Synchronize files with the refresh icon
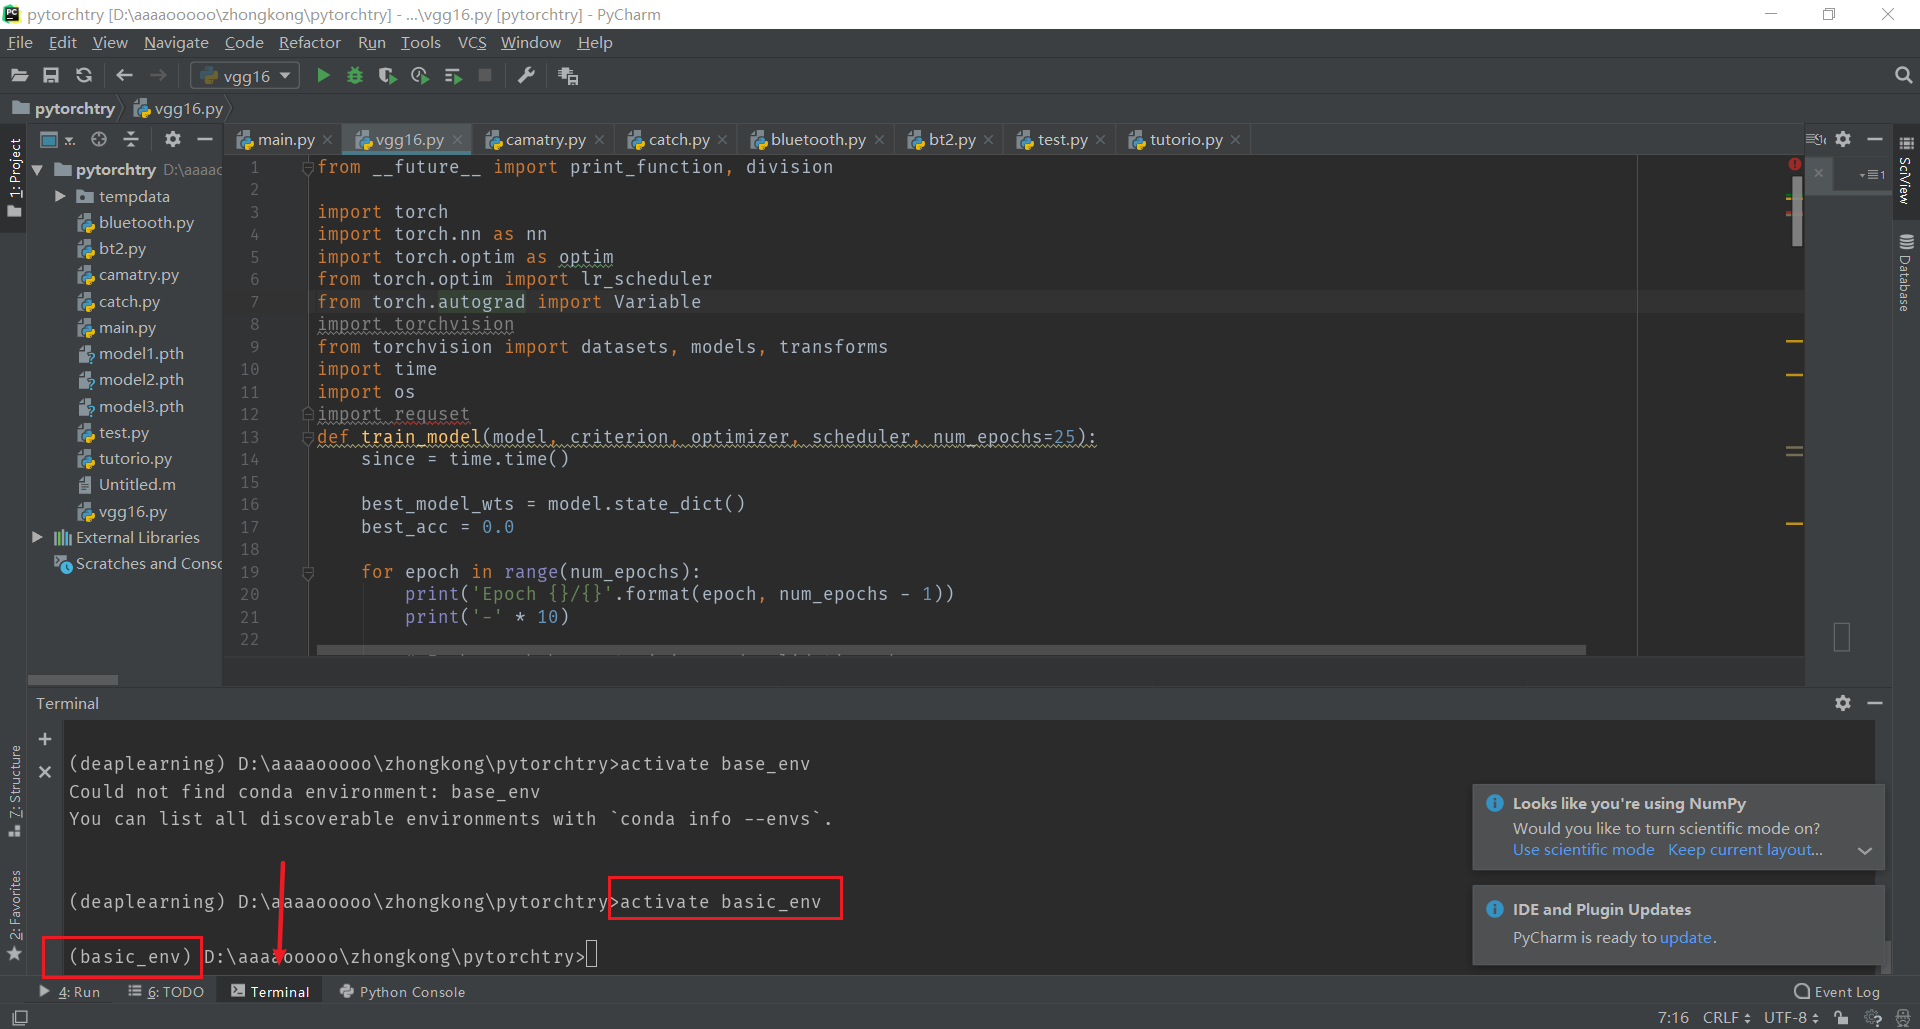1920x1029 pixels. tap(84, 75)
